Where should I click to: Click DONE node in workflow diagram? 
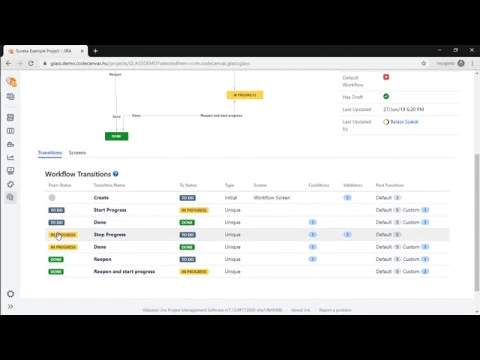[116, 136]
